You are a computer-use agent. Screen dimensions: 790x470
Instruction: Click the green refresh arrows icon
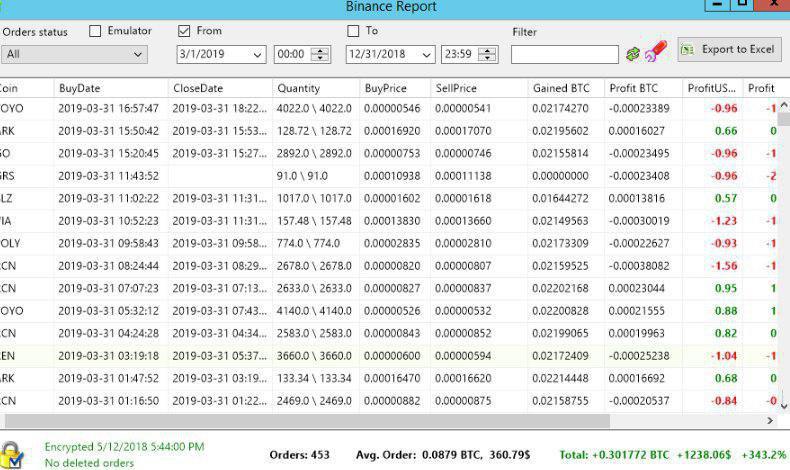(x=632, y=54)
